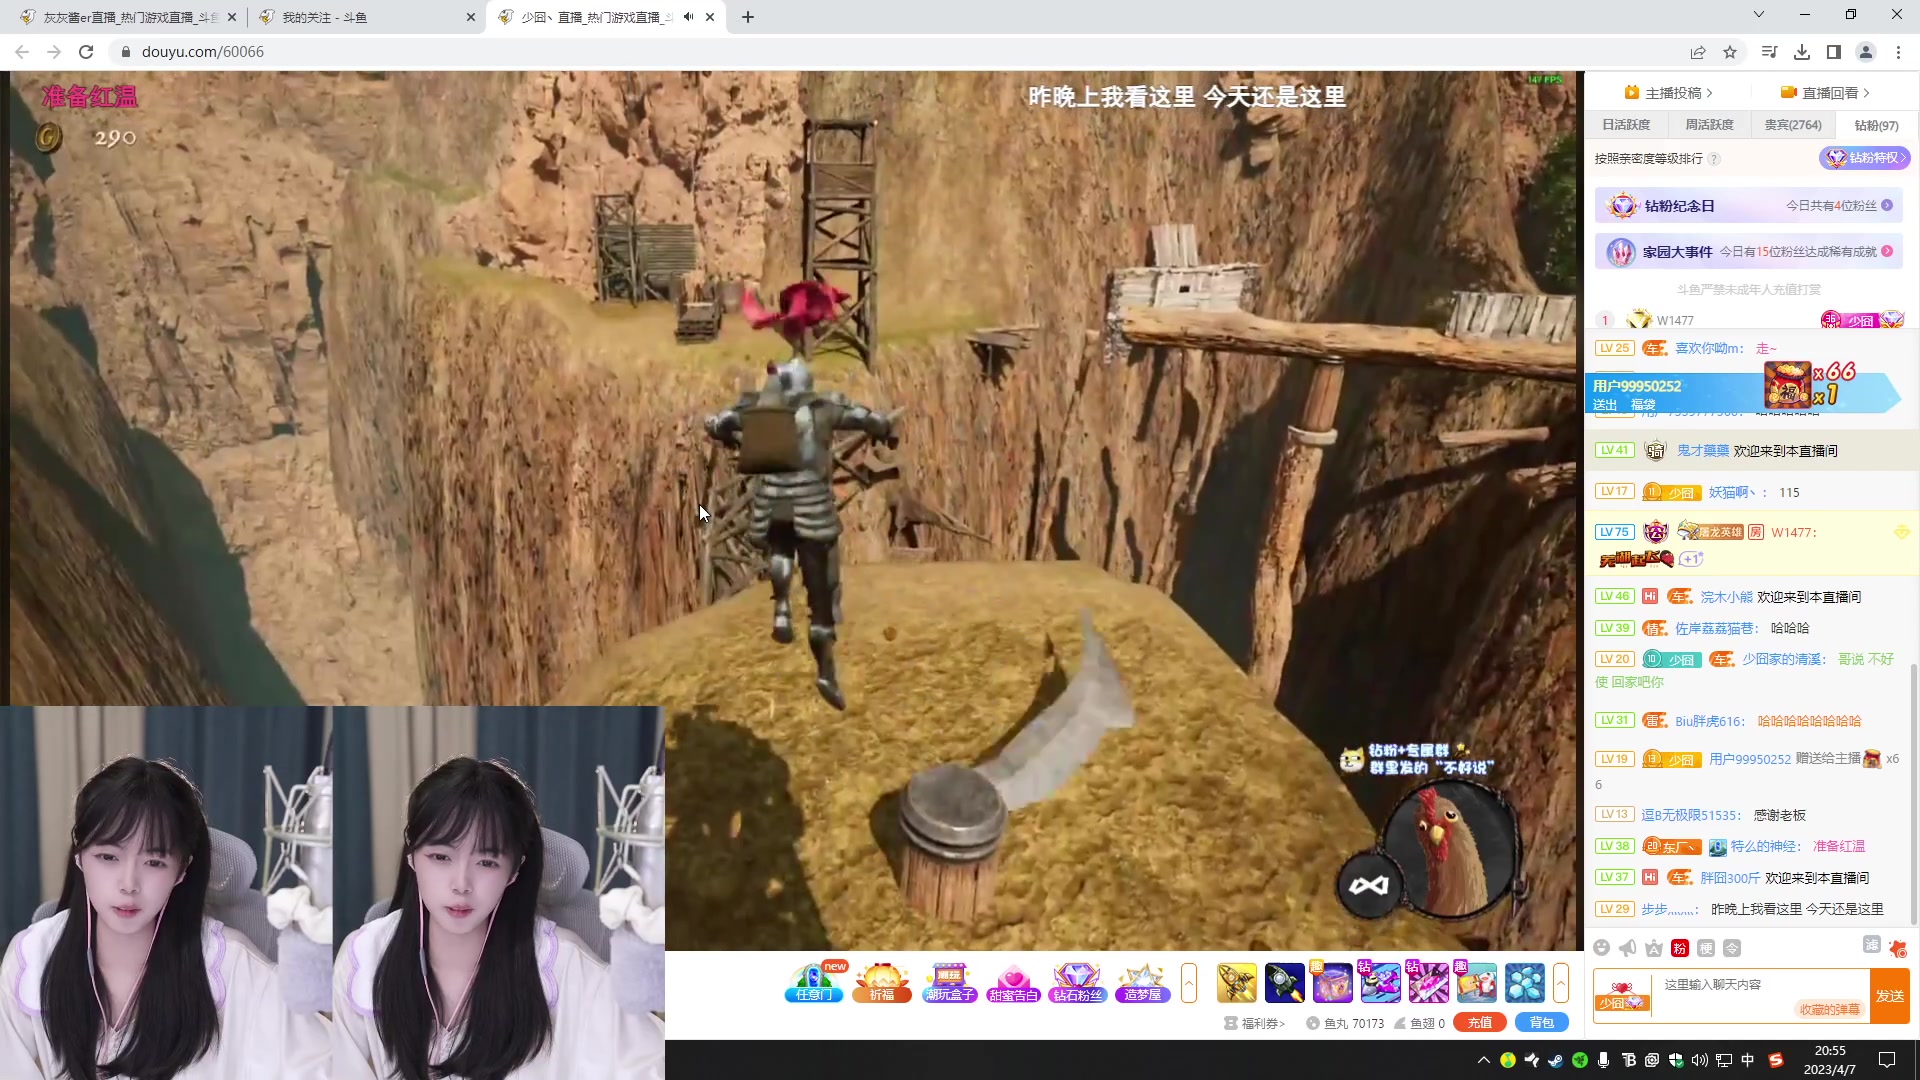Viewport: 1920px width, 1080px height.
Task: Open the browser profile avatar
Action: point(1866,52)
